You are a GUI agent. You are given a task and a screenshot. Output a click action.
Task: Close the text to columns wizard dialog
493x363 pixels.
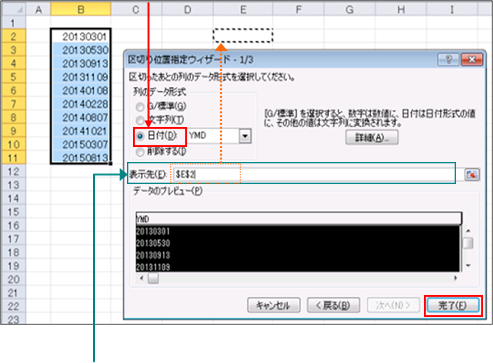tap(472, 60)
